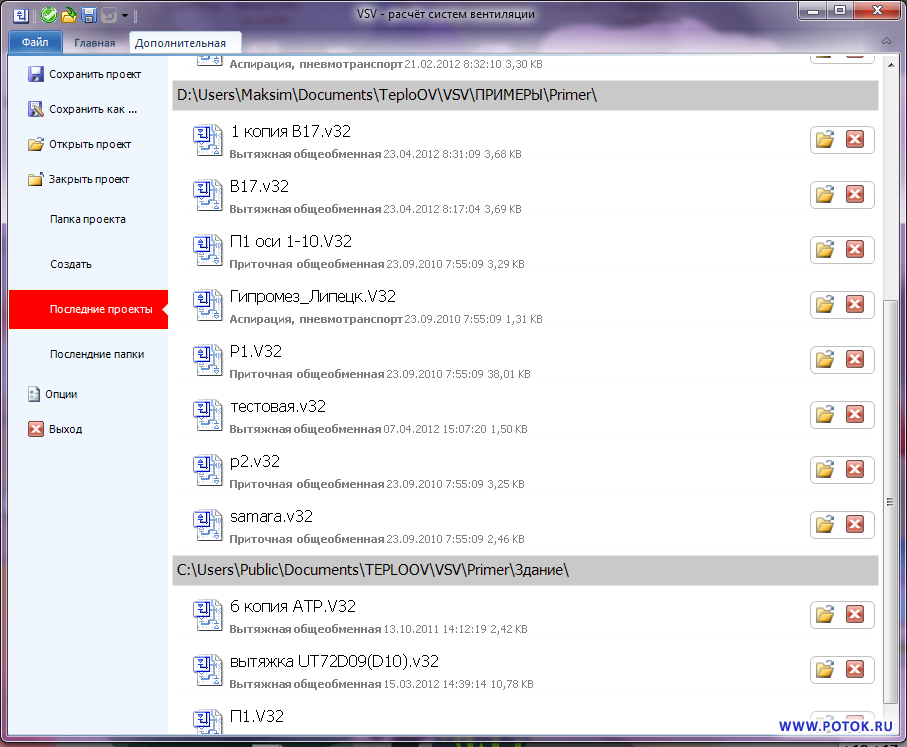907x747 pixels.
Task: Click the floppy disk save icon in title bar
Action: coord(89,15)
